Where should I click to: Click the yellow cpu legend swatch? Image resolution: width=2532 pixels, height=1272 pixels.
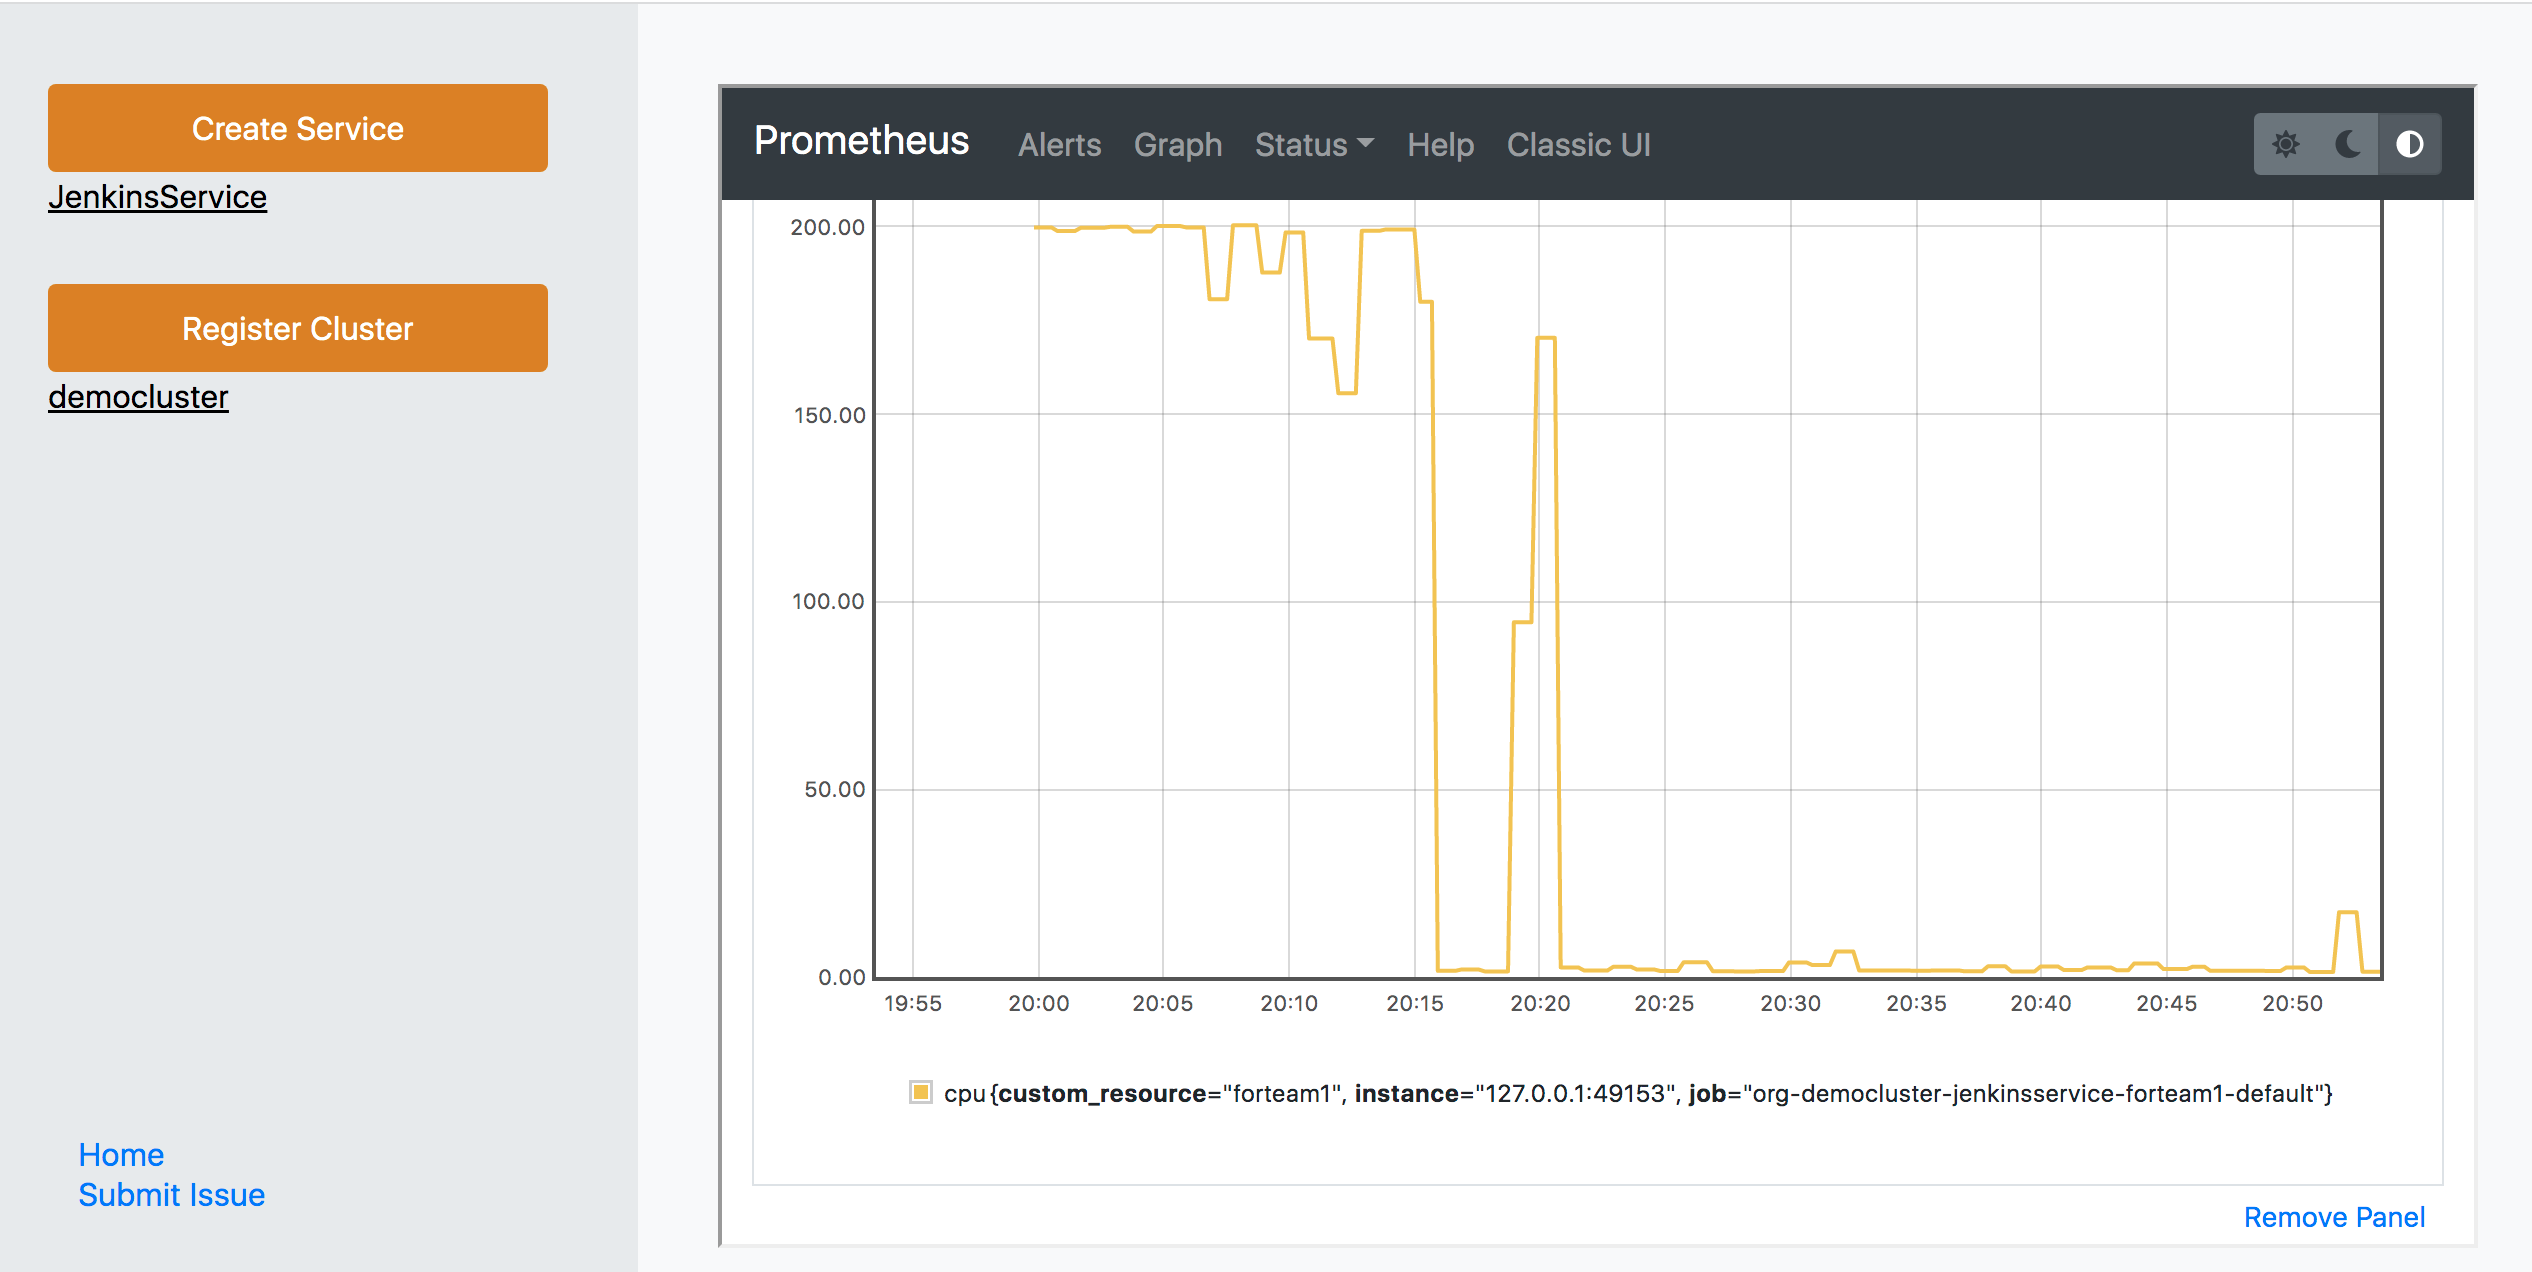920,1092
